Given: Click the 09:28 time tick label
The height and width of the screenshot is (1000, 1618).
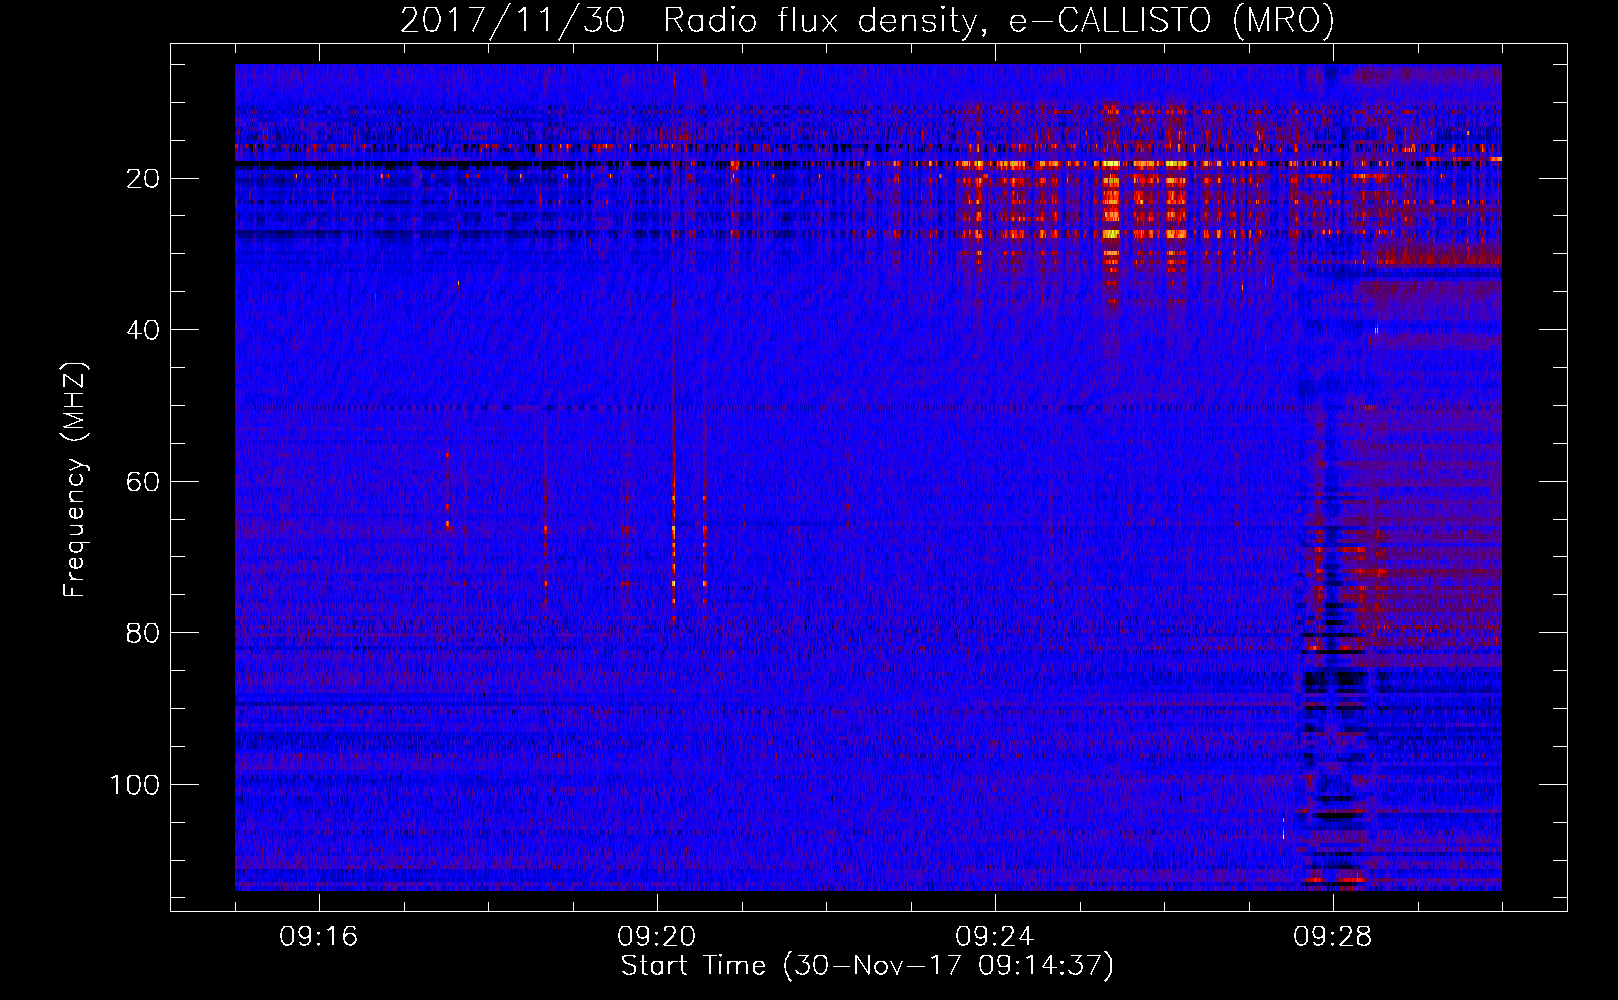Looking at the screenshot, I should pos(1333,937).
